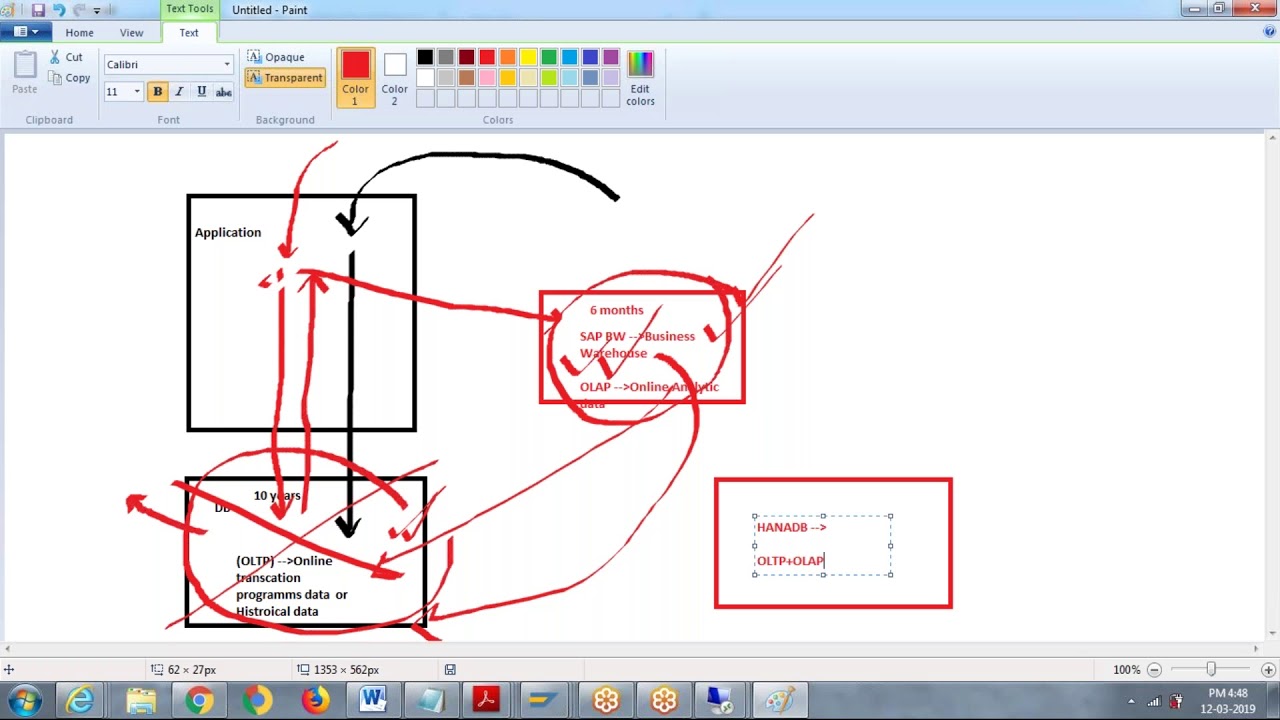Image resolution: width=1280 pixels, height=720 pixels.
Task: Click the zoom slider handle
Action: [1211, 669]
